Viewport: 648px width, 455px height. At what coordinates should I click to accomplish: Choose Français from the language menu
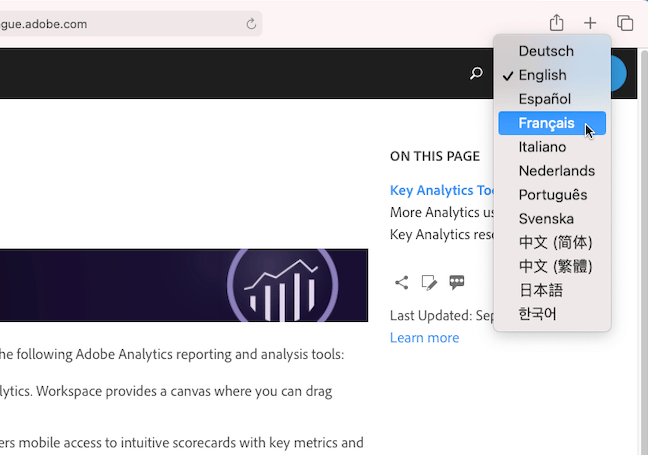click(546, 123)
